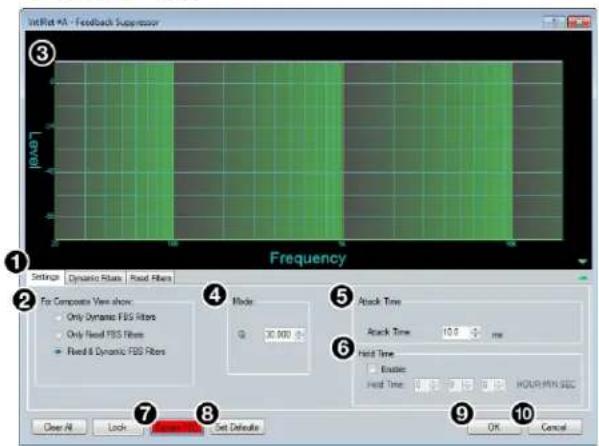Click the title bar help button
599x446 pixels.
pos(554,22)
